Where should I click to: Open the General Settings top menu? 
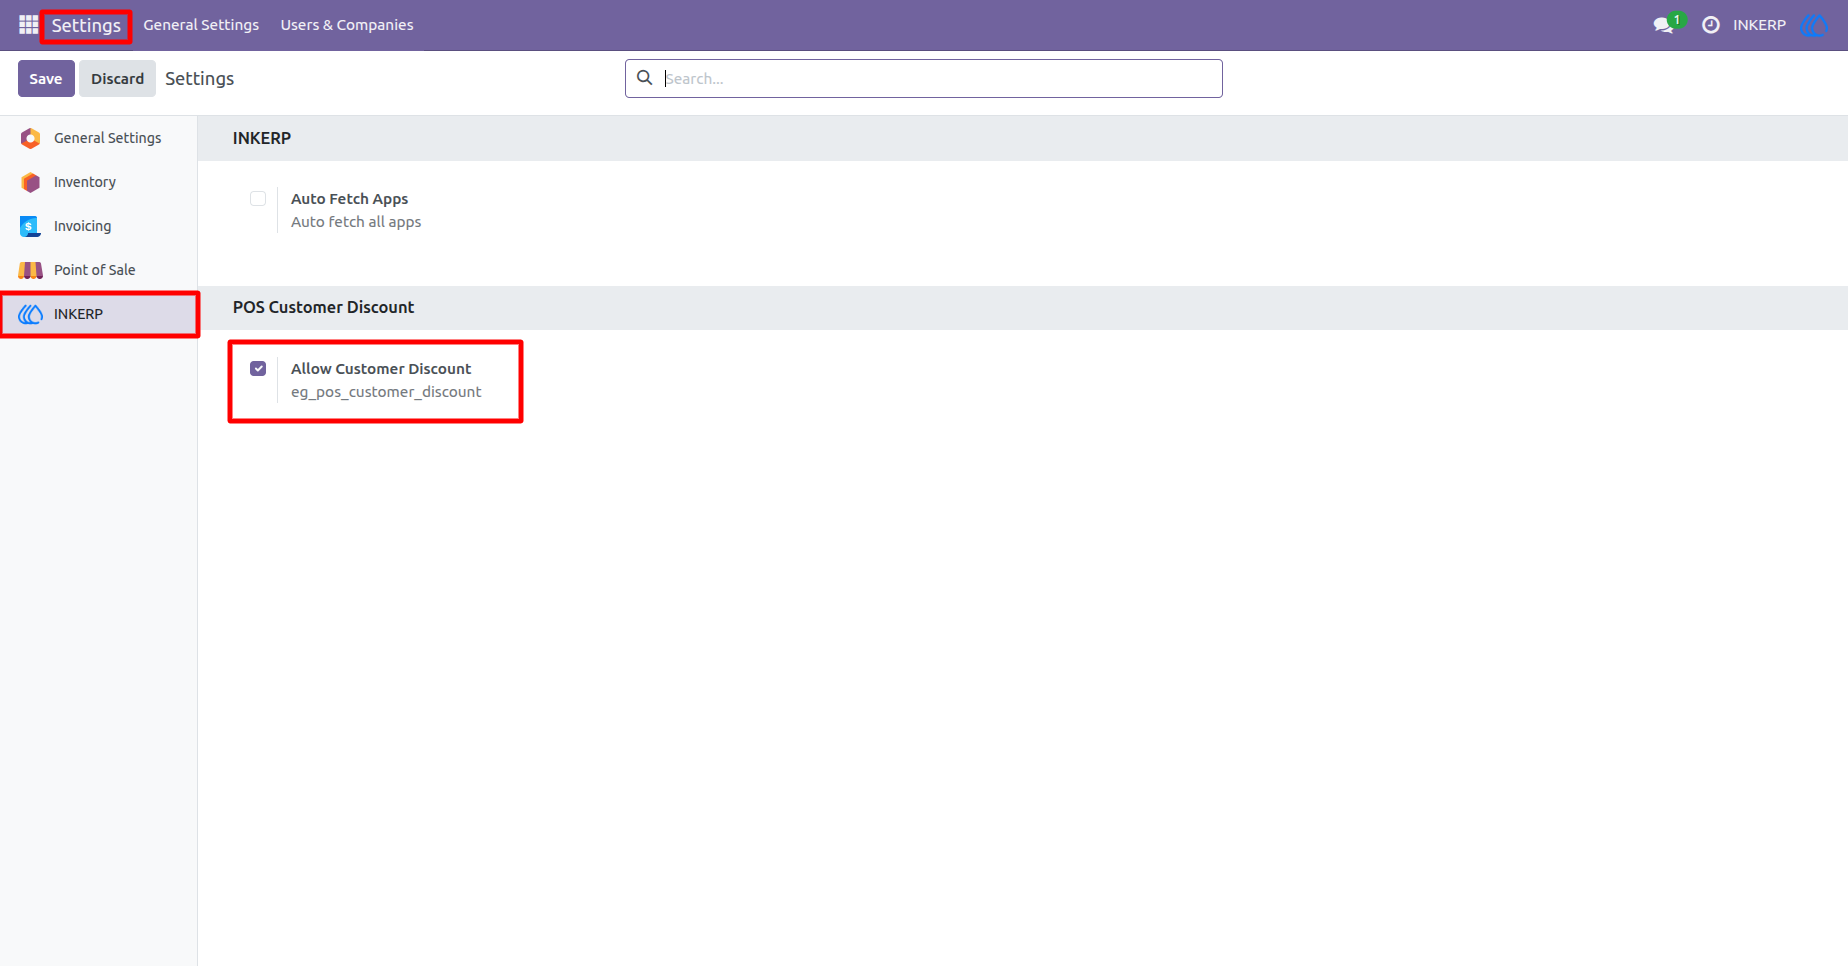201,25
